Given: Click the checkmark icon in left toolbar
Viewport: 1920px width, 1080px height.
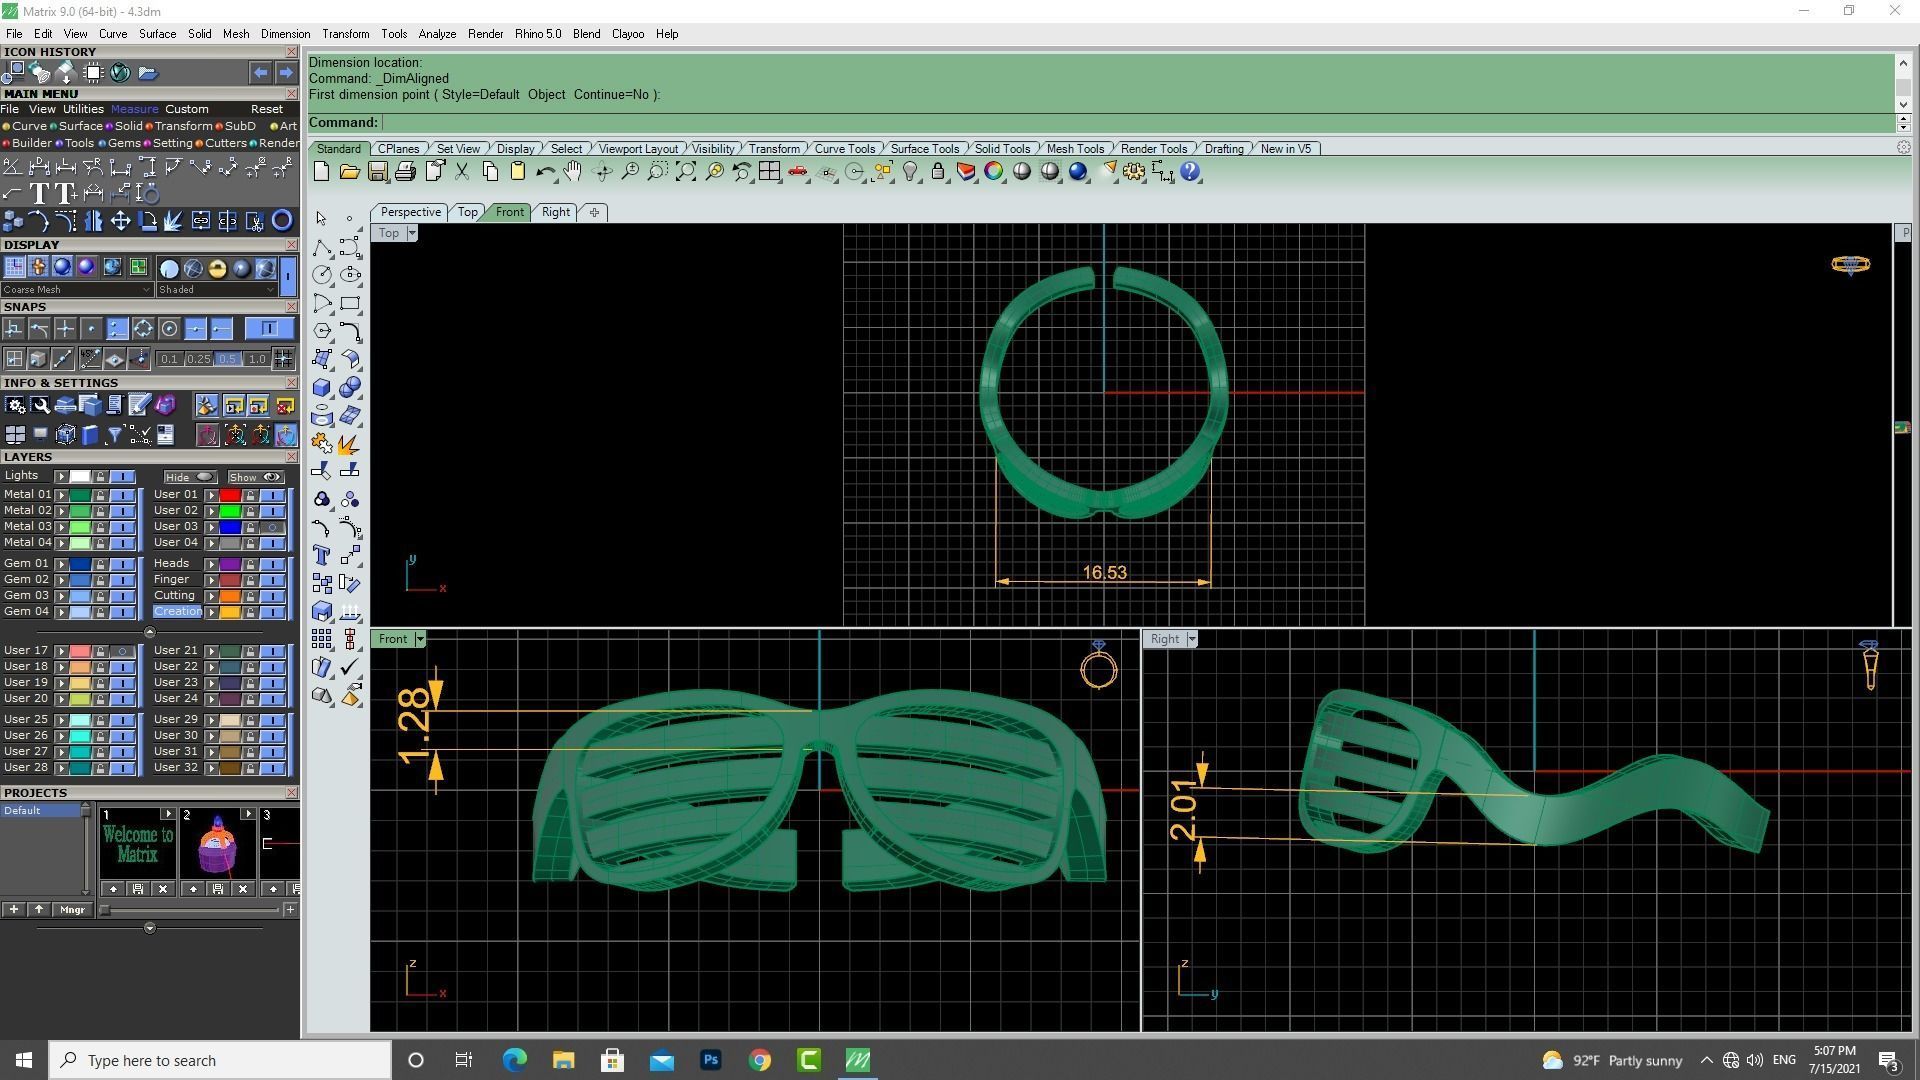Looking at the screenshot, I should [x=350, y=667].
